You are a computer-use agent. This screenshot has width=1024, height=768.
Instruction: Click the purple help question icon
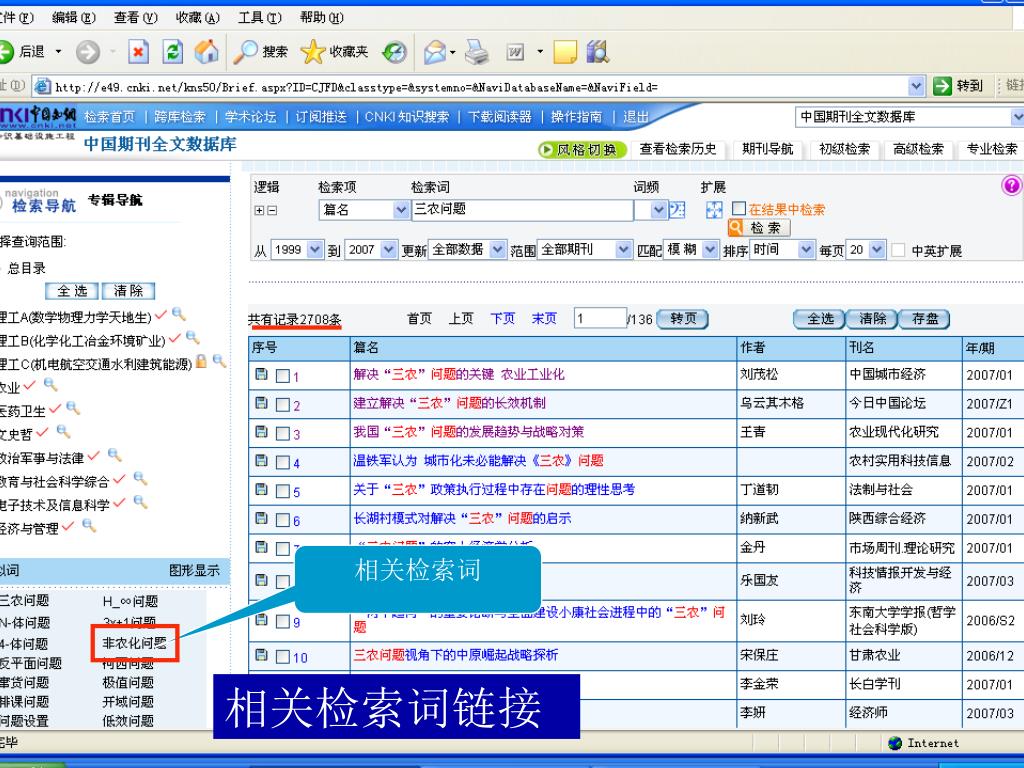coord(1010,186)
